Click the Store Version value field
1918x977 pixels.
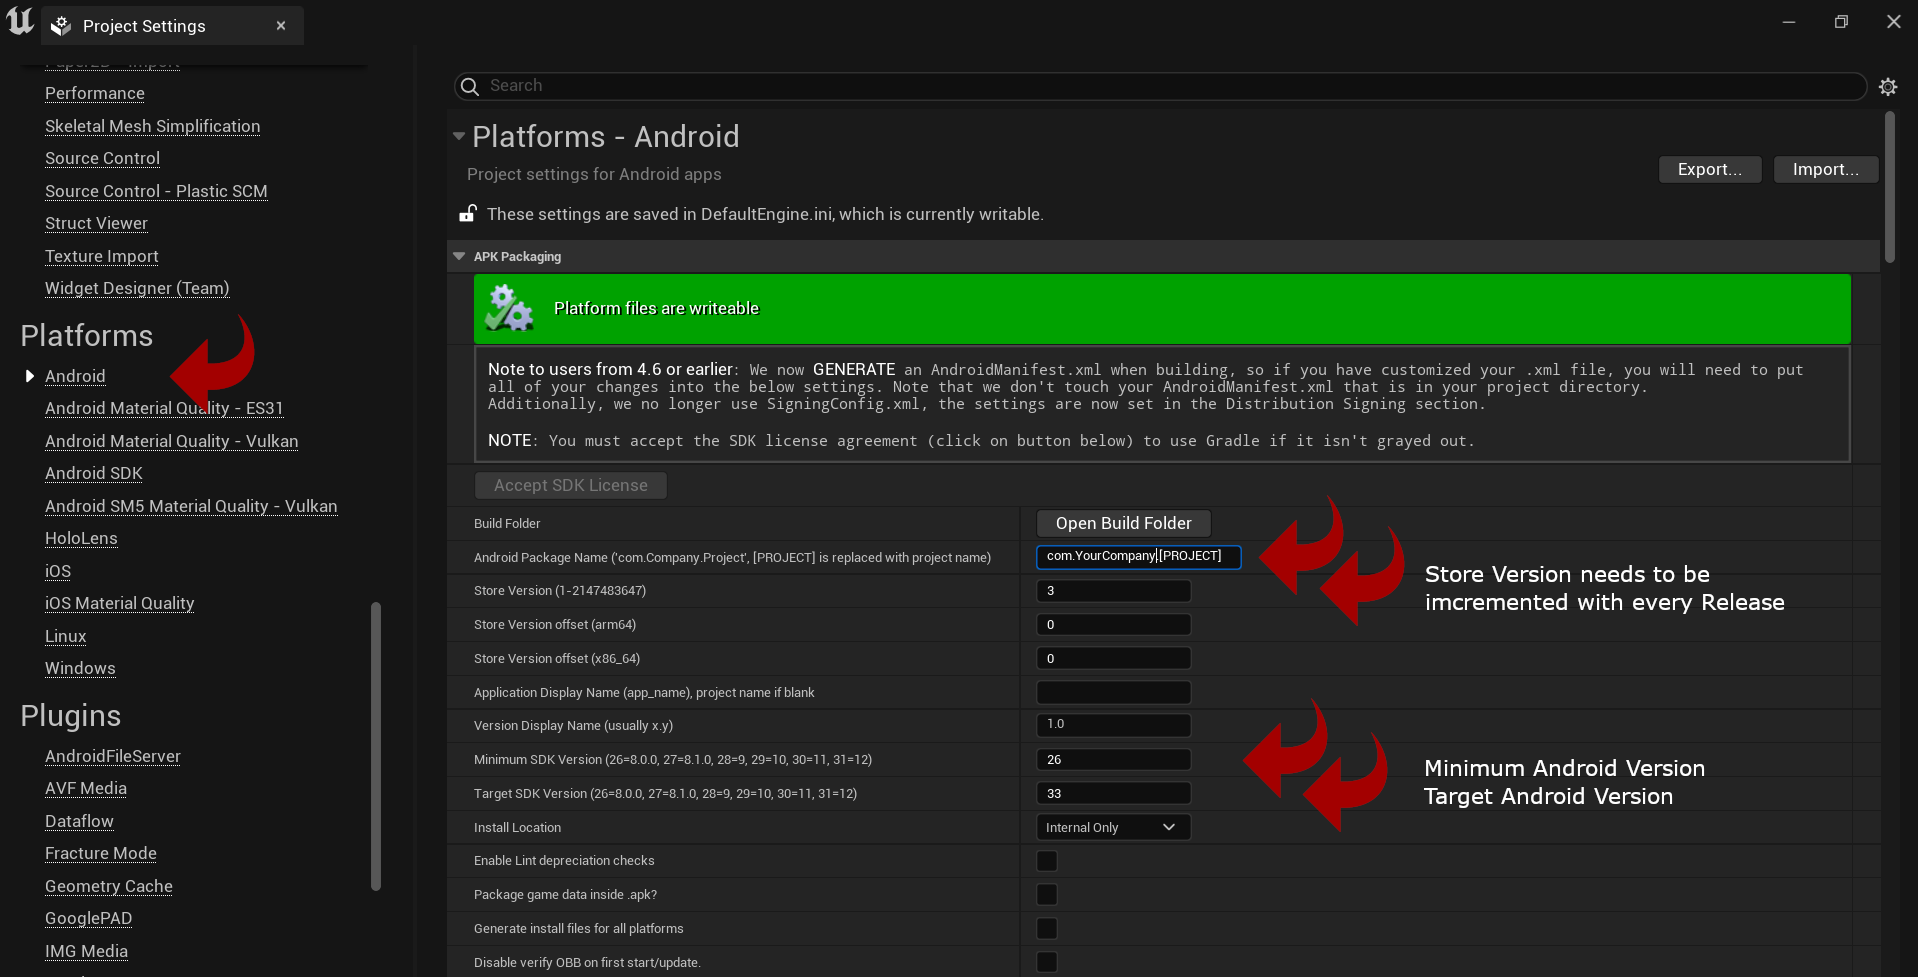(x=1113, y=591)
